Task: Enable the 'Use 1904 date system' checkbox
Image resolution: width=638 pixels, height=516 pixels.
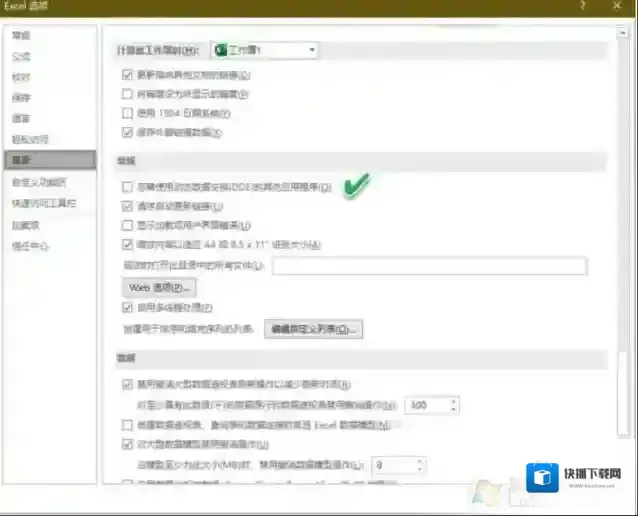Action: coord(127,113)
